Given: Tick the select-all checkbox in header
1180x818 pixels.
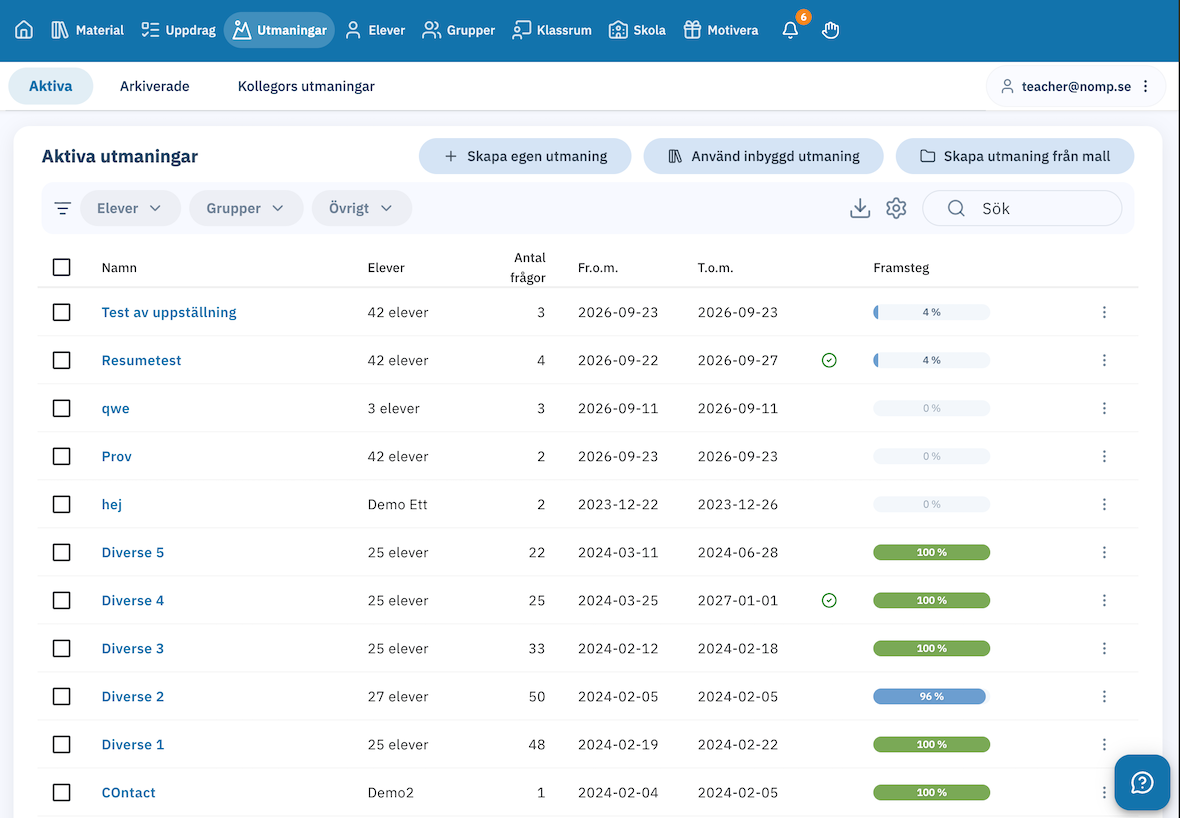Looking at the screenshot, I should 62,267.
